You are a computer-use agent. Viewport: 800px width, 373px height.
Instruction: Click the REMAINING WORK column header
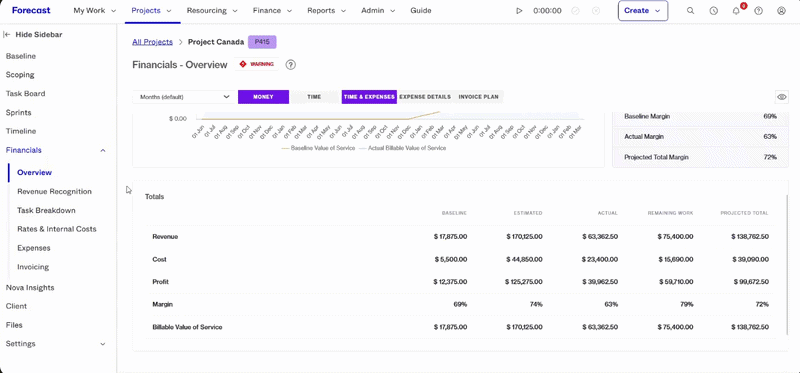click(x=670, y=213)
